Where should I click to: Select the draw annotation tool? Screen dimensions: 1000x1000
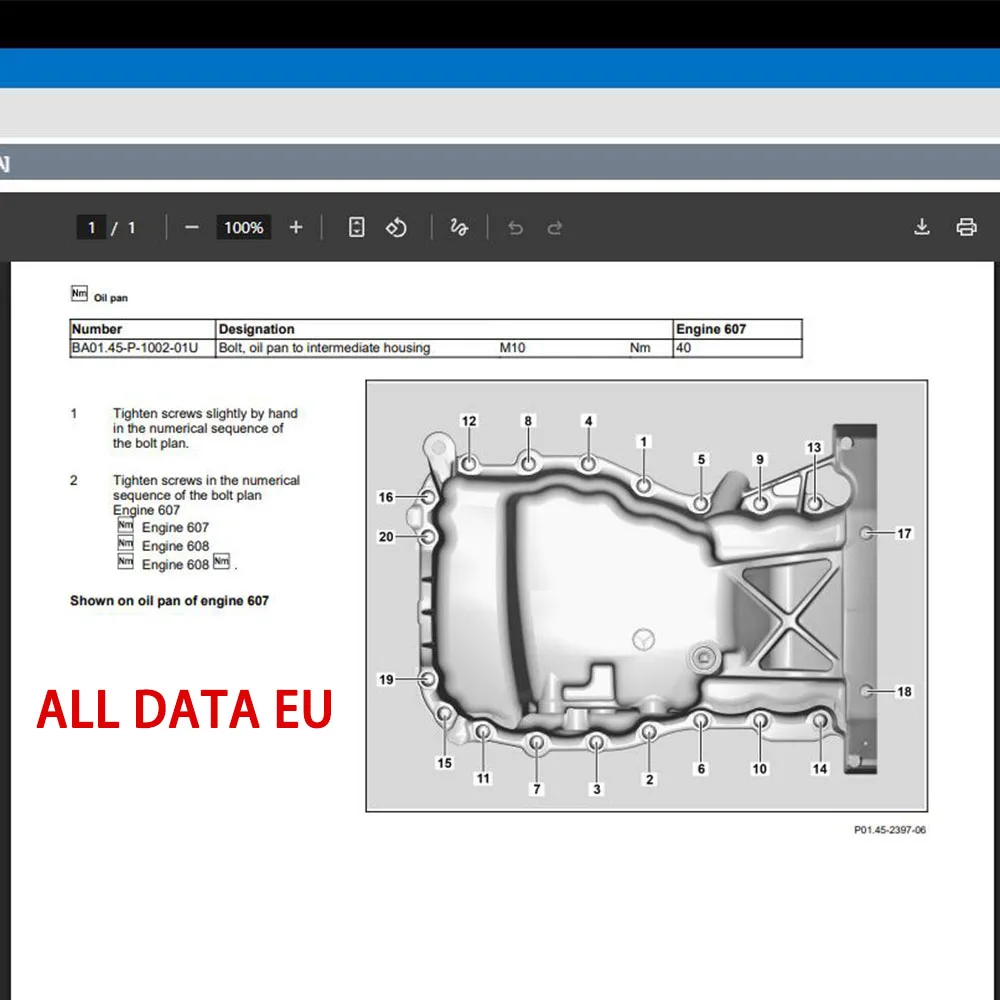point(459,227)
